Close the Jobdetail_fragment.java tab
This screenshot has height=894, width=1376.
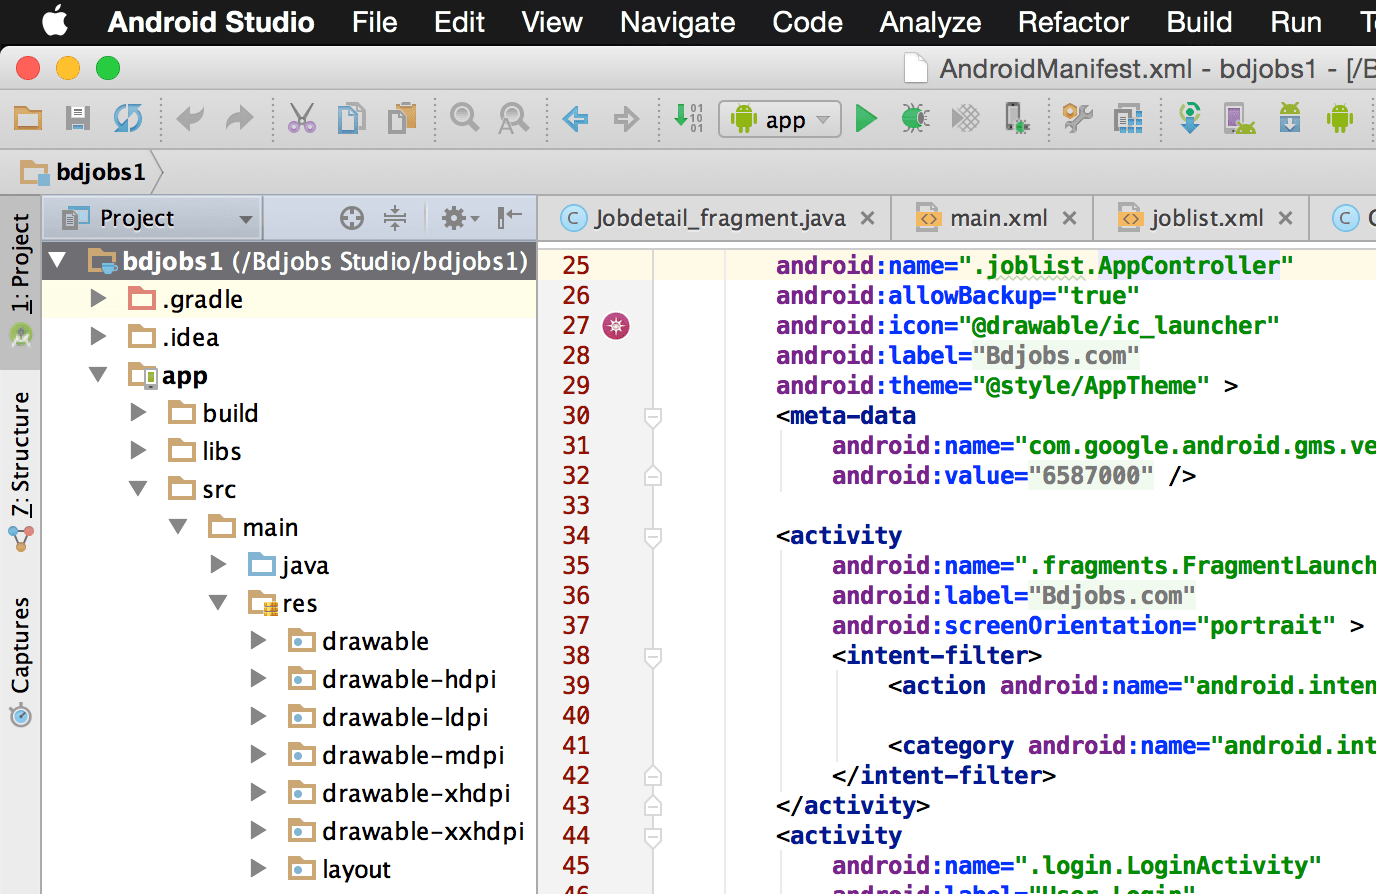[868, 218]
